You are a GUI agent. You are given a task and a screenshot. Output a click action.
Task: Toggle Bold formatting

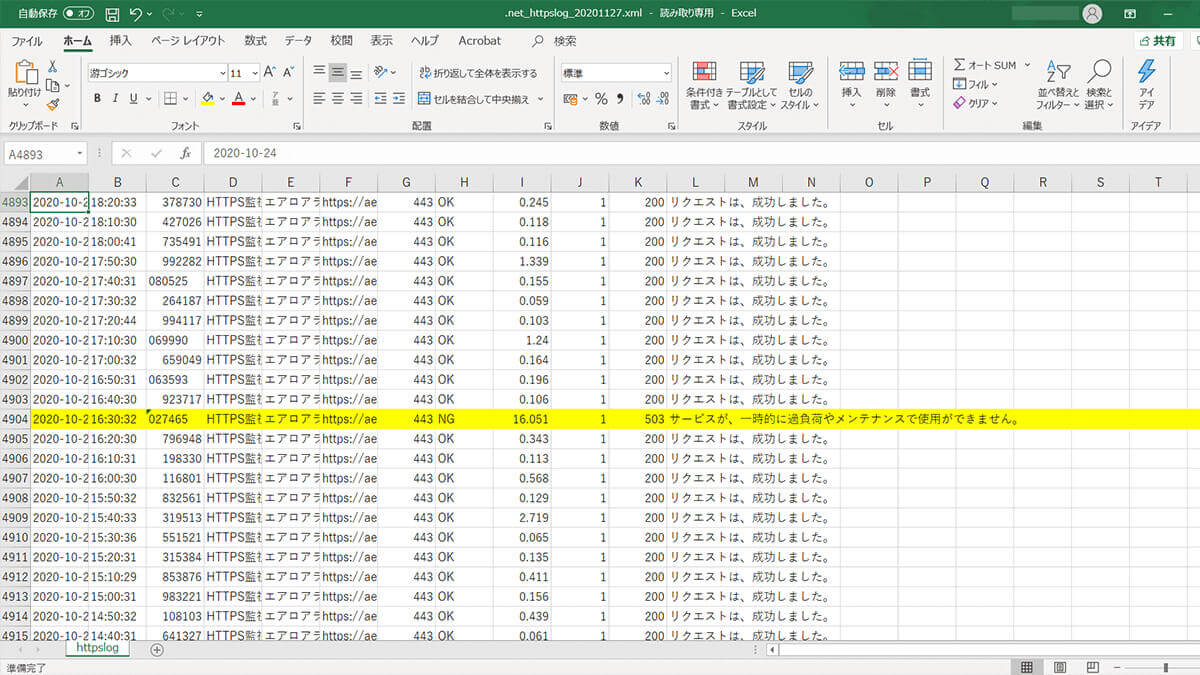97,99
